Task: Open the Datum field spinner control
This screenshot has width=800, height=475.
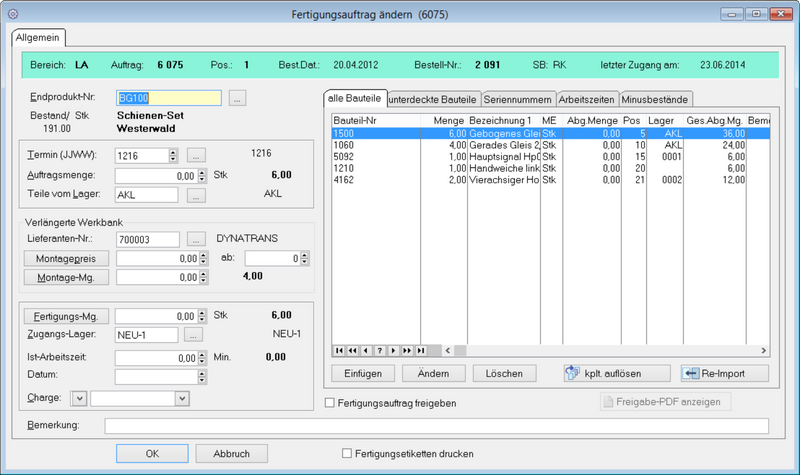Action: click(203, 376)
